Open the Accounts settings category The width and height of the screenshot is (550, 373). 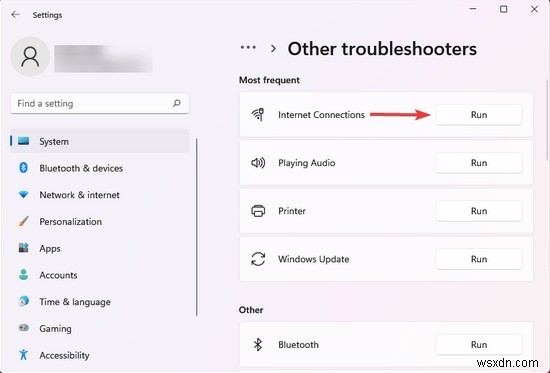100,275
